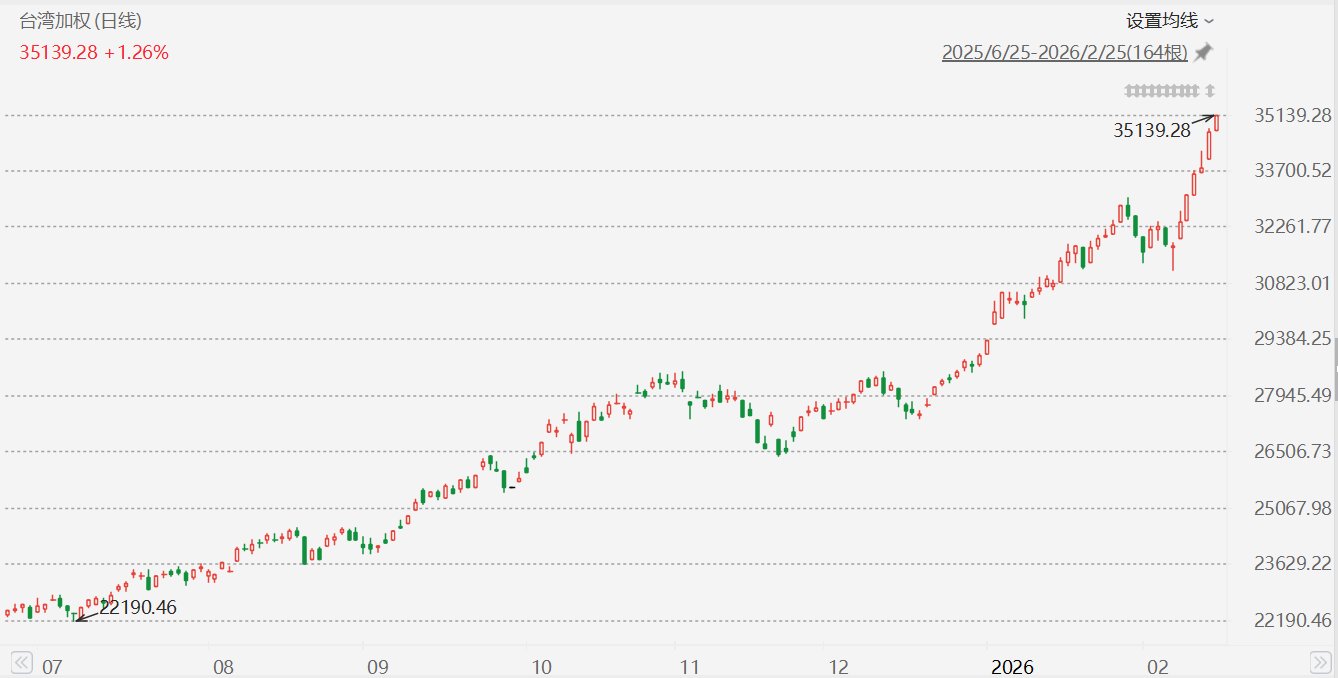Open the 设置均线 dropdown menu
Image resolution: width=1338 pixels, height=678 pixels.
(1170, 21)
